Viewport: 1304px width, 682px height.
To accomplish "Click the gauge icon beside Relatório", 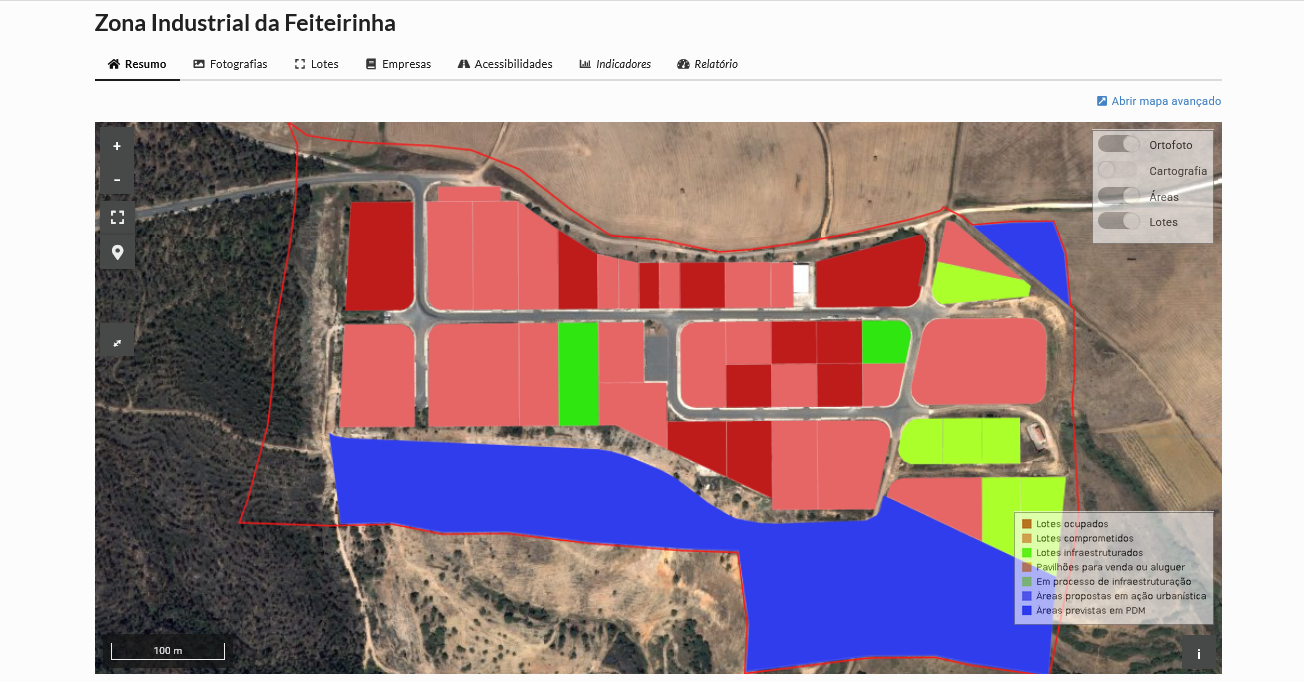I will (x=683, y=64).
